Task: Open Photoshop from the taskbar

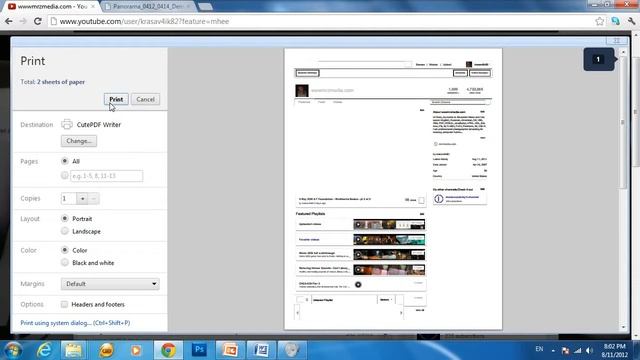Action: 199,350
